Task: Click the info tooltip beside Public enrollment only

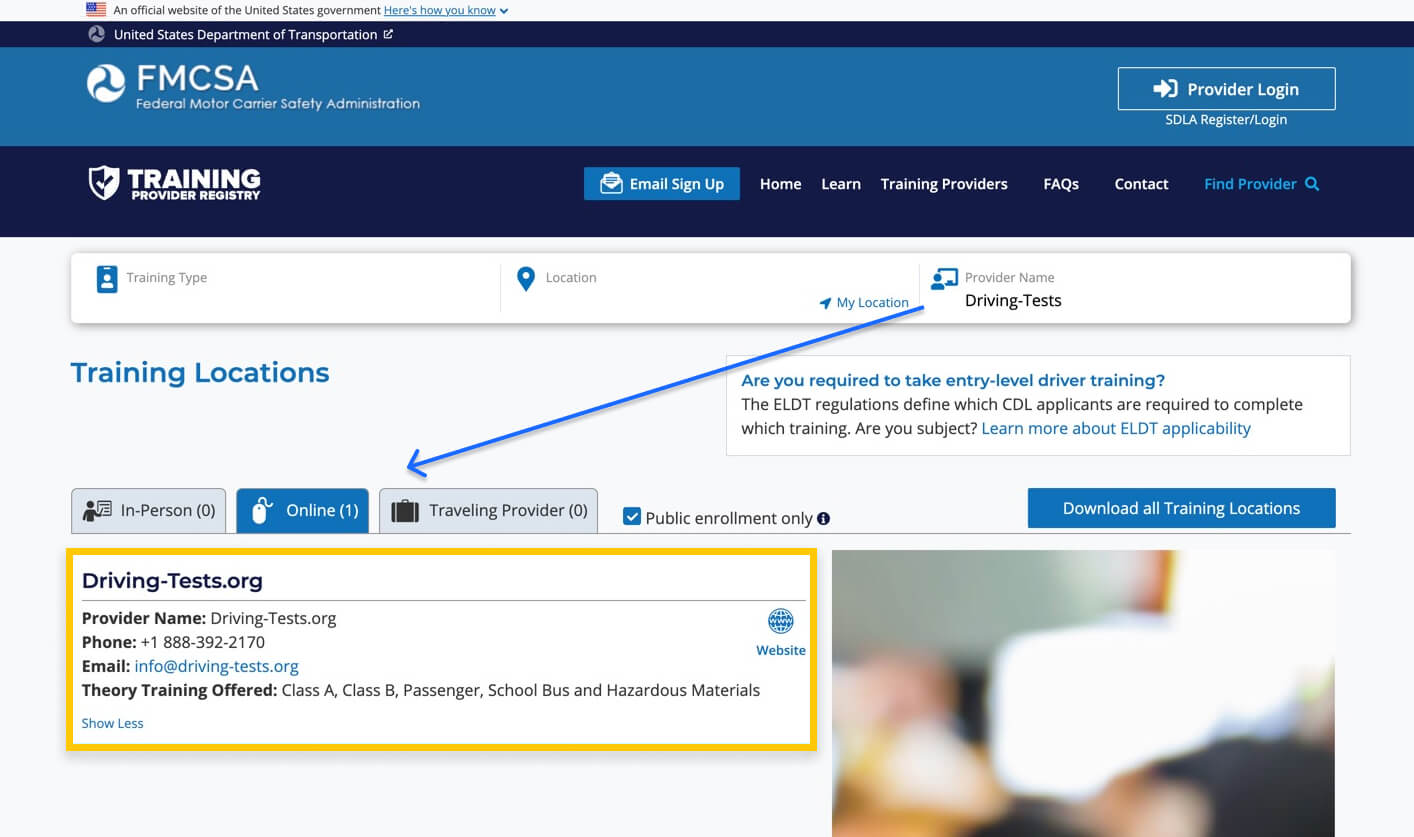Action: point(823,516)
